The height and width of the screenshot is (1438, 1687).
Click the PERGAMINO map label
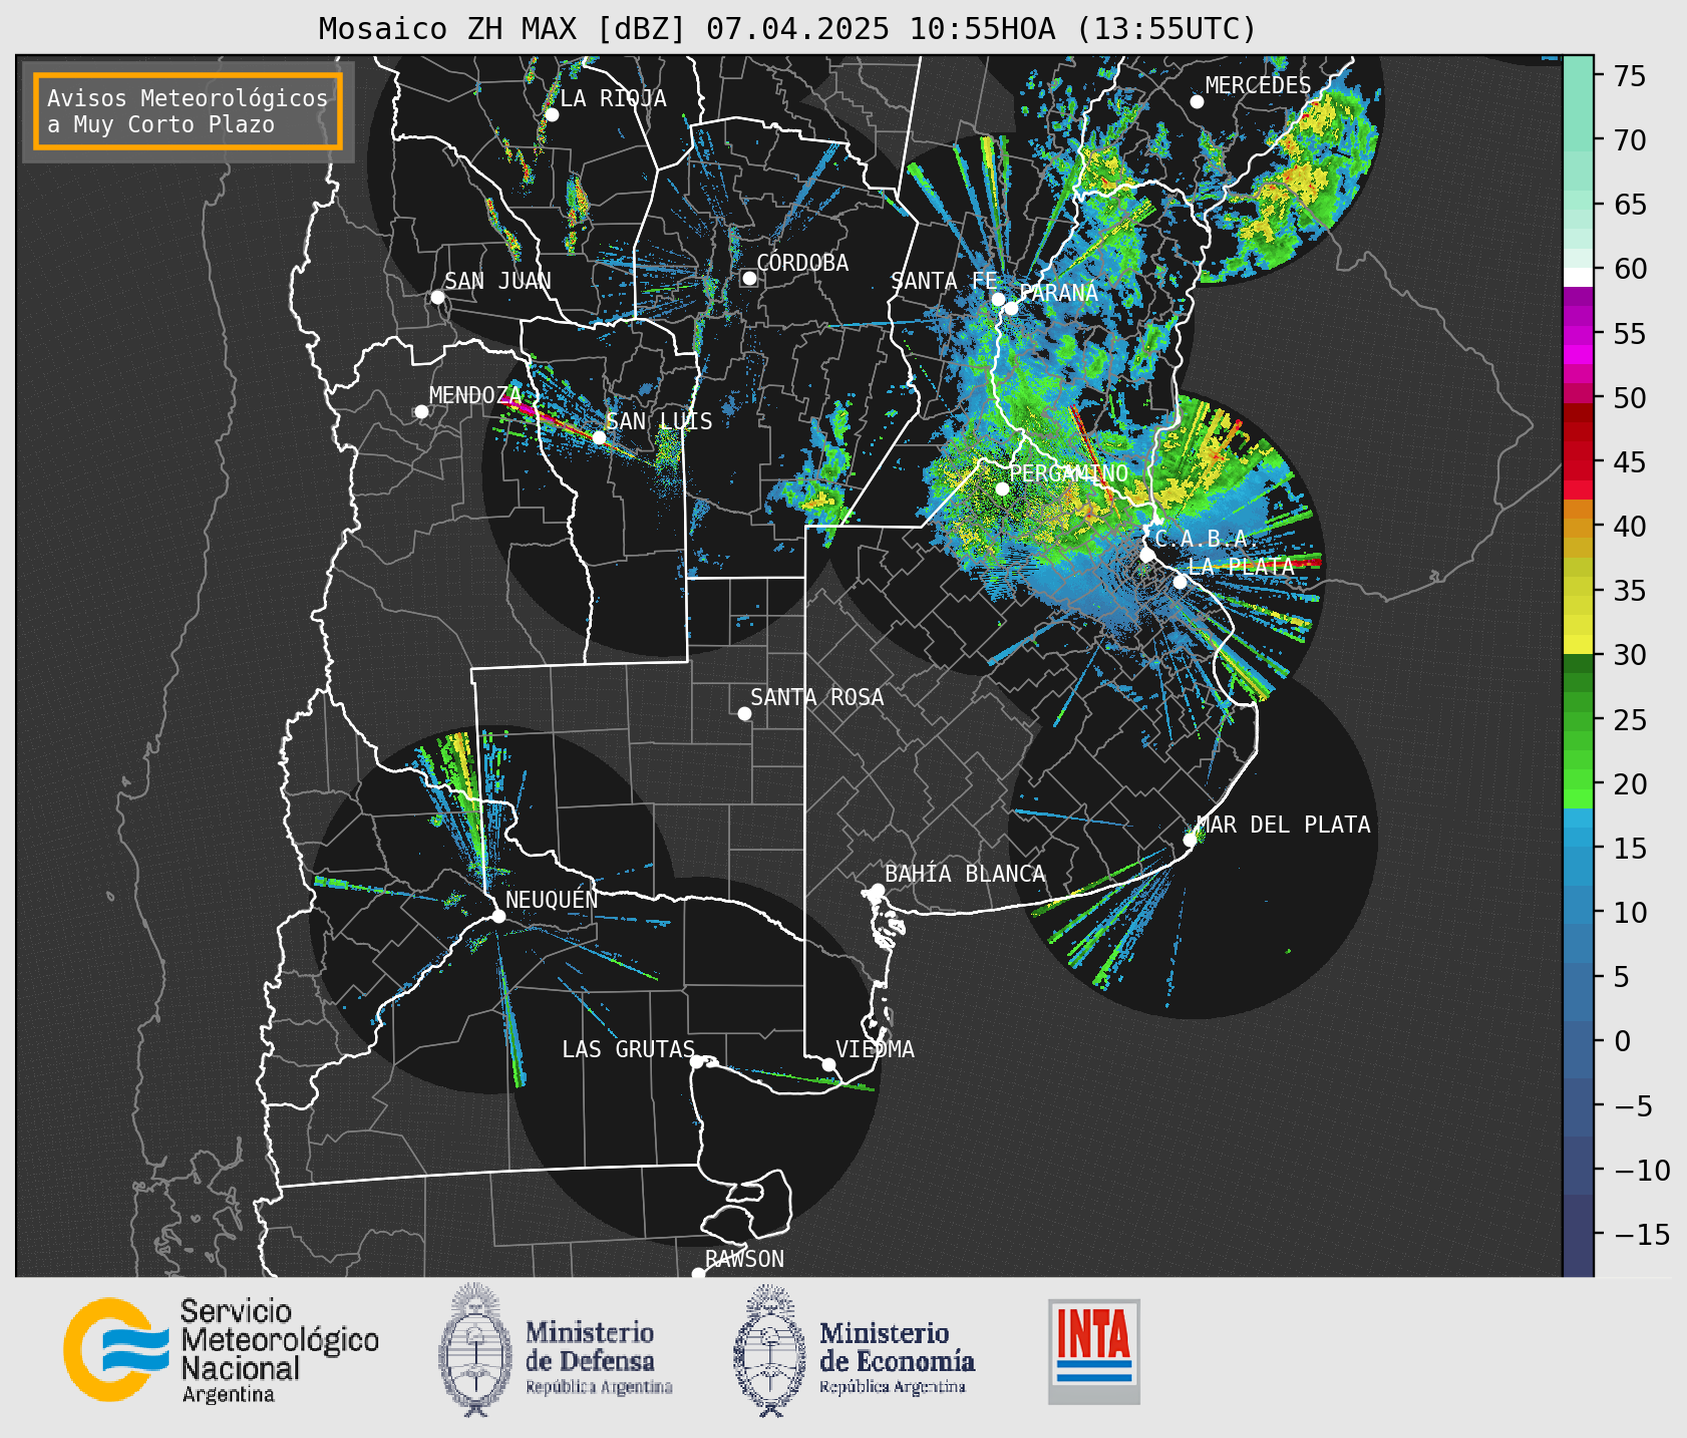pos(1068,473)
